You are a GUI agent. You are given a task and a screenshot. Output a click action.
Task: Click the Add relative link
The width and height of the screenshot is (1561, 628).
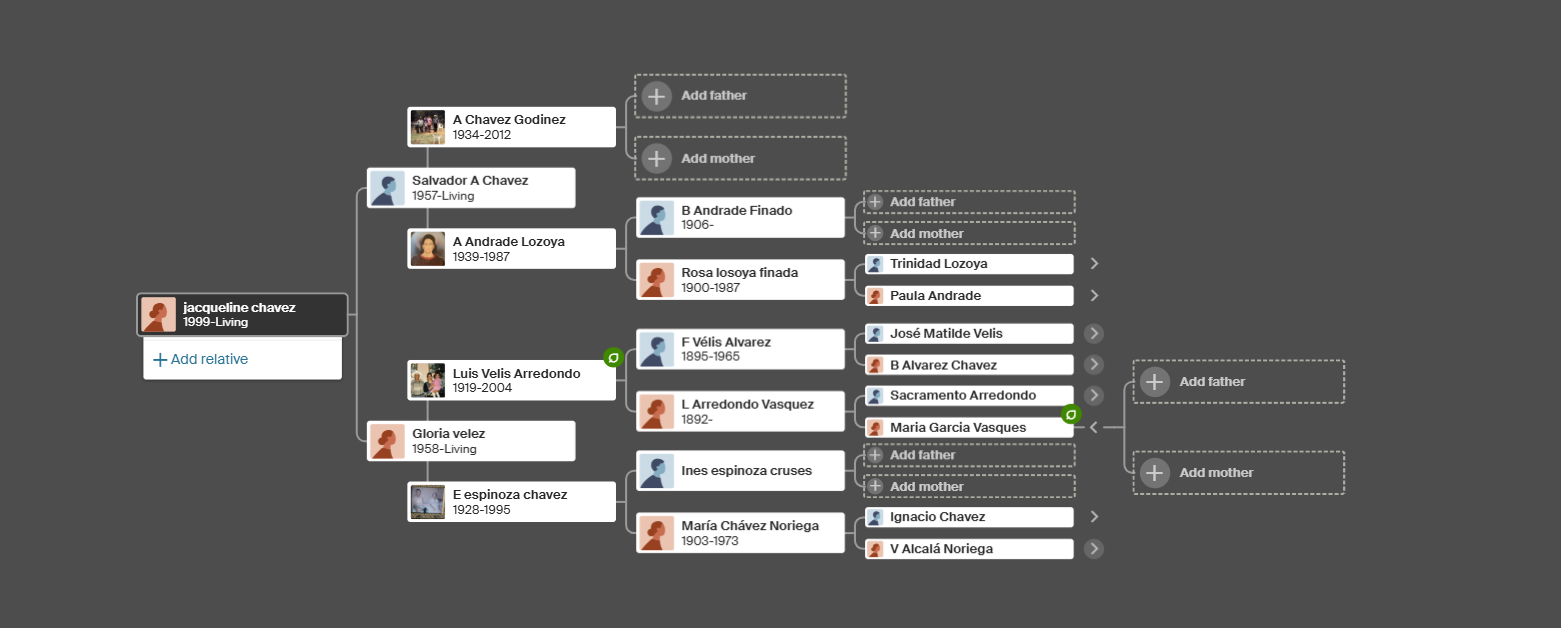[208, 360]
